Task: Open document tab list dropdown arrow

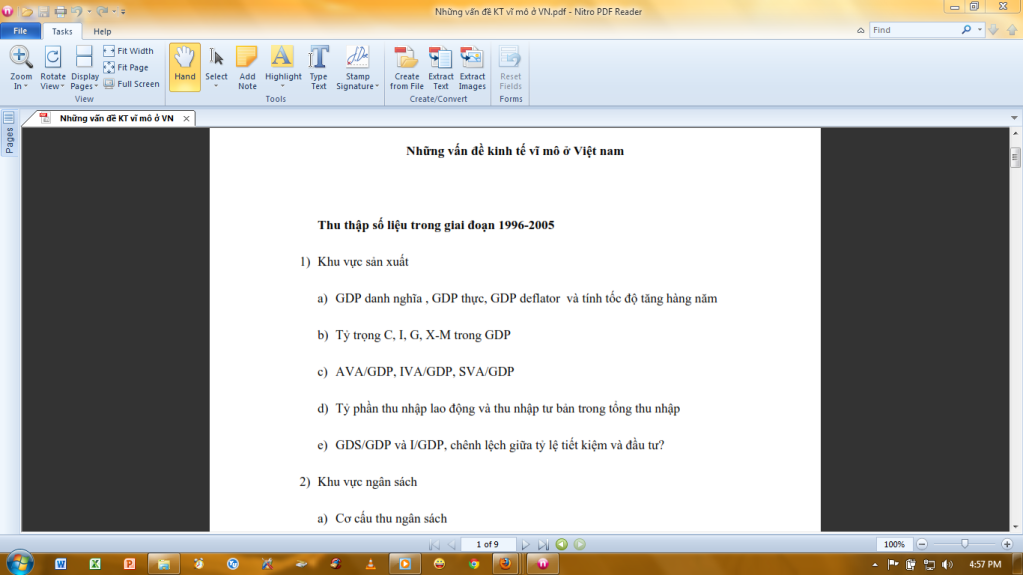Action: [x=1014, y=118]
